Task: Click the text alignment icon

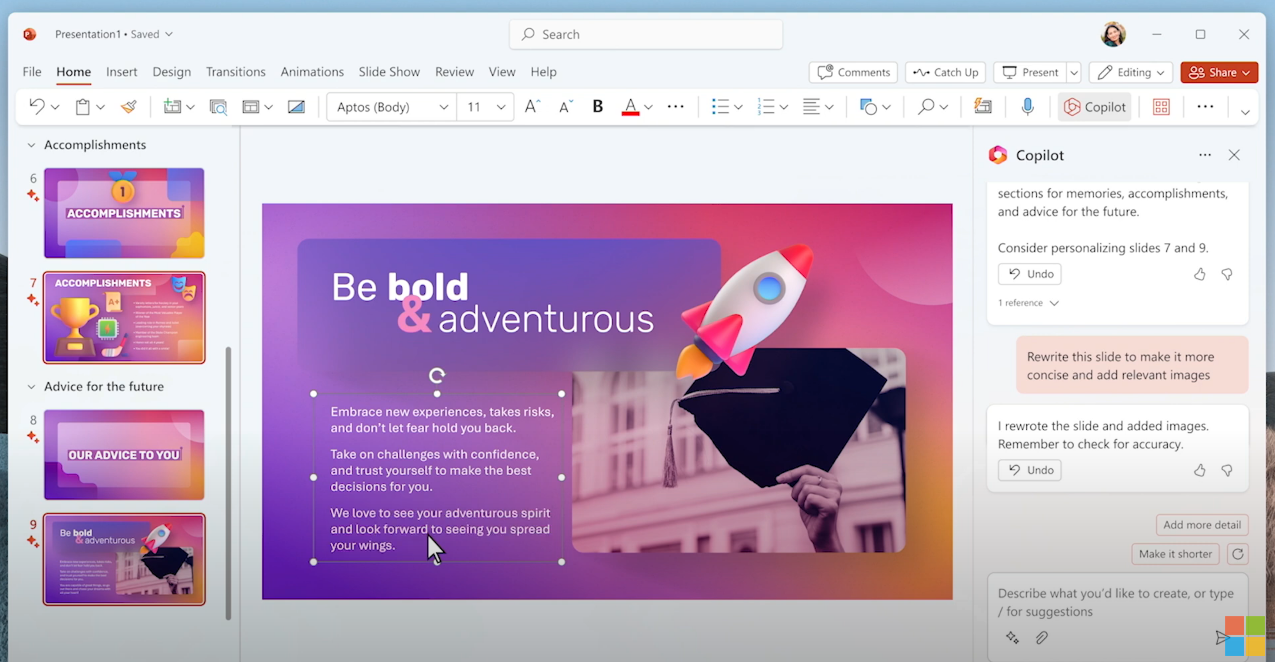Action: click(x=812, y=106)
